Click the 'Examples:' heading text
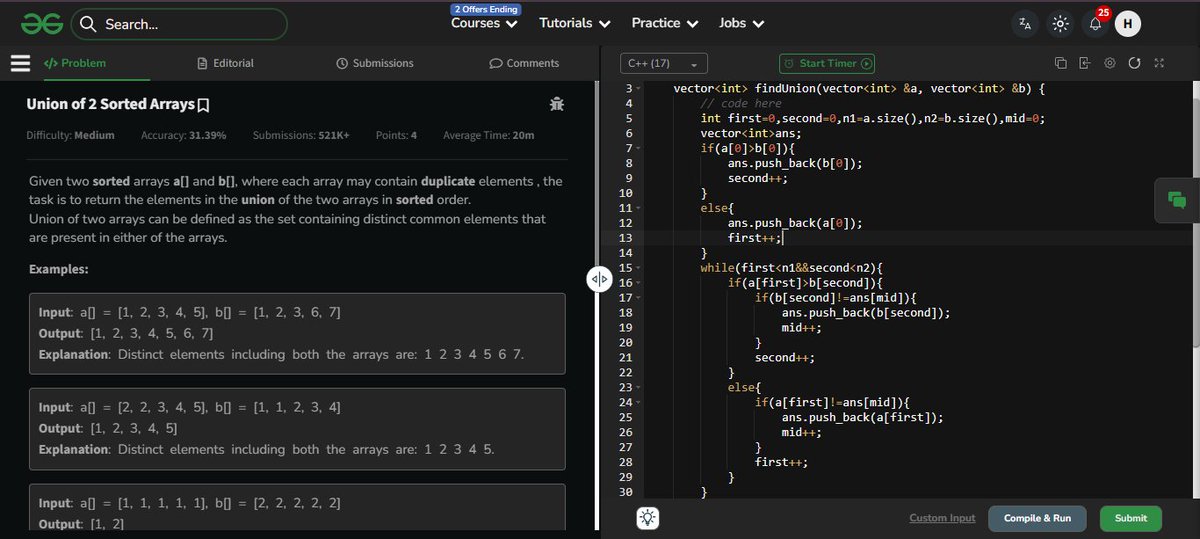Viewport: 1200px width, 539px height. (58, 270)
